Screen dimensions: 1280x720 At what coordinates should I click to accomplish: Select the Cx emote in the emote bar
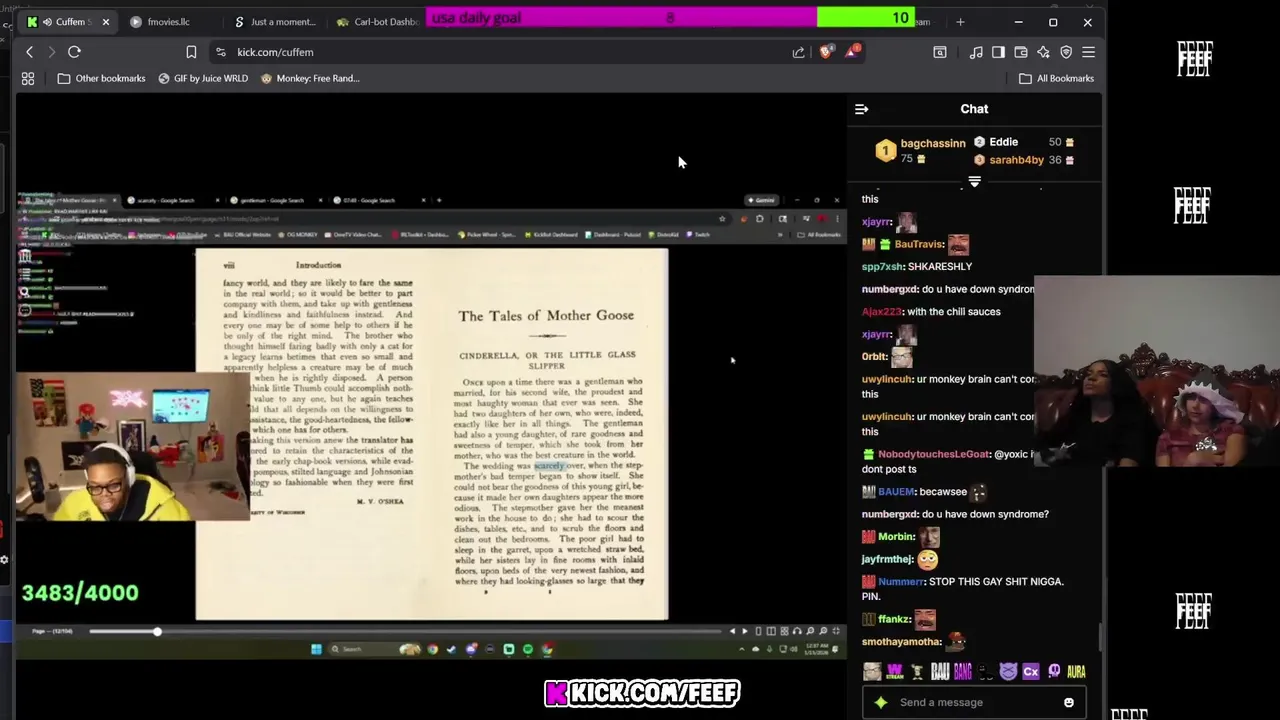pos(1031,672)
